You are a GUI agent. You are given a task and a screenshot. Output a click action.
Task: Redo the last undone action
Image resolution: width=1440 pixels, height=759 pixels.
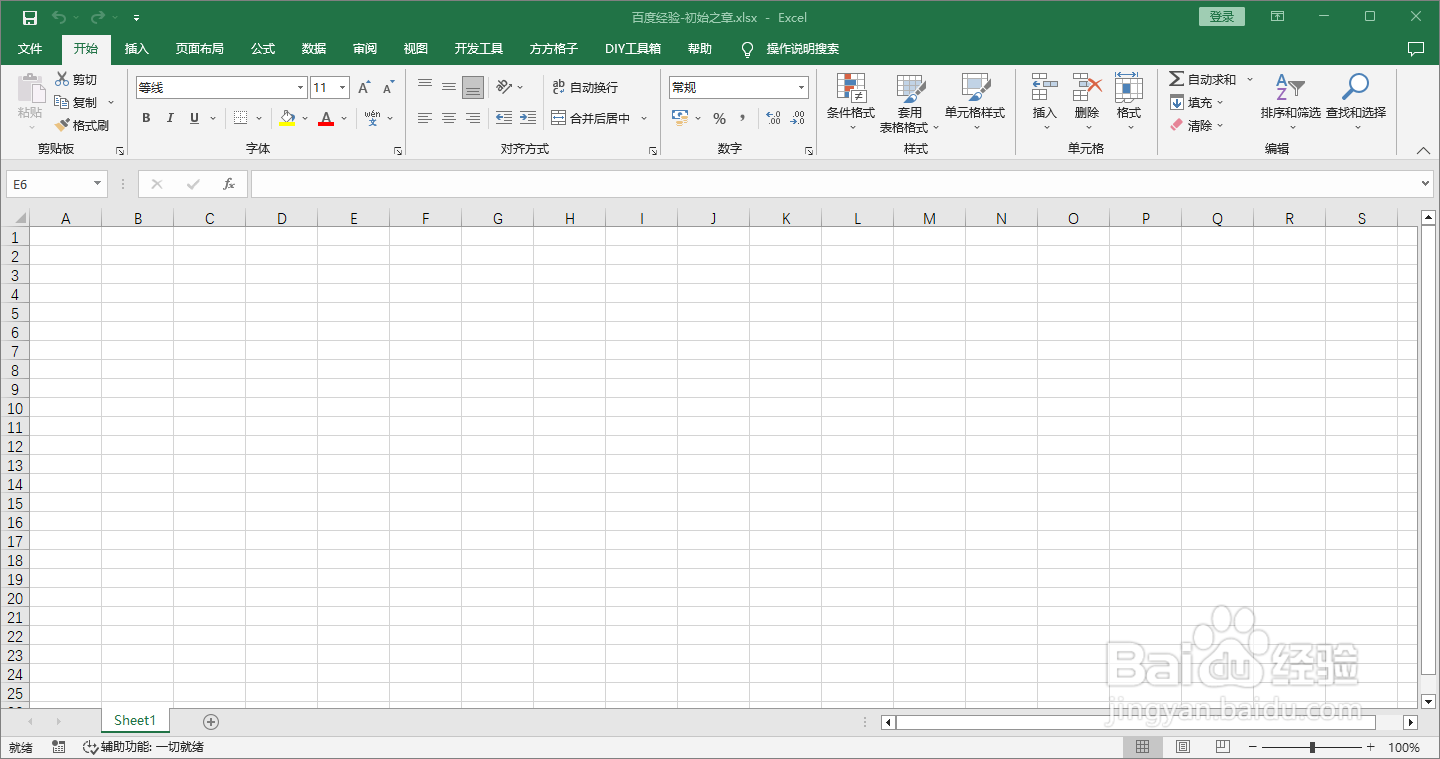pos(97,17)
